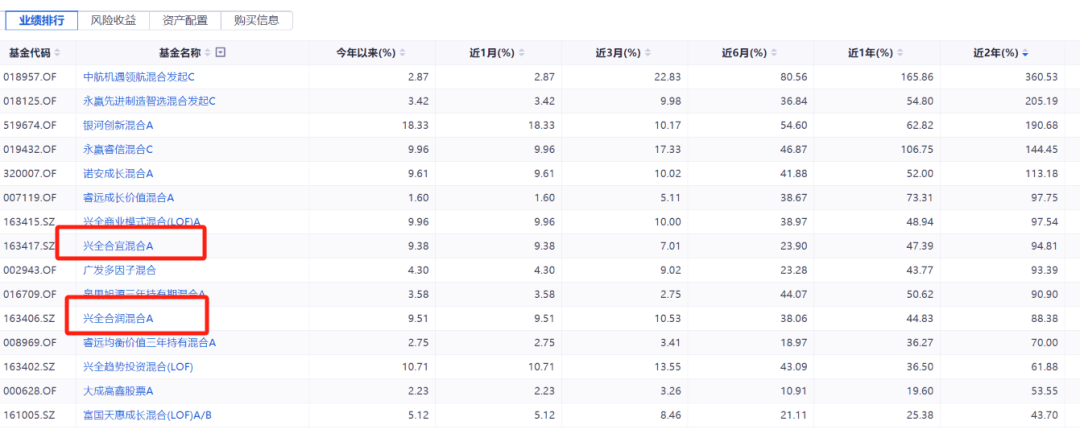This screenshot has width=1080, height=438.
Task: Click the sort arrows next to 基金名称
Action: click(x=207, y=53)
